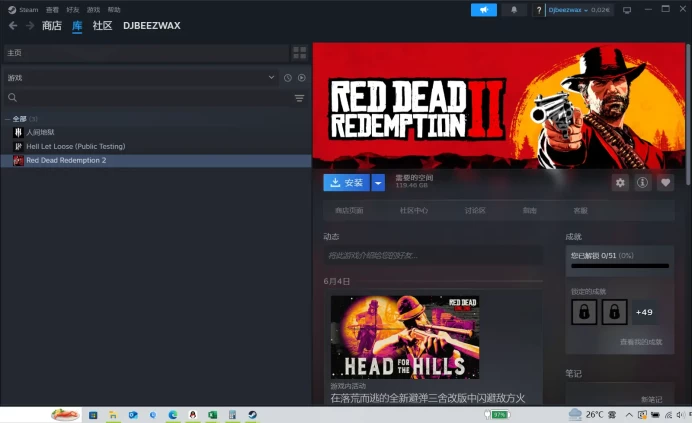Screen dimensions: 692x423
Task: Switch to the 库 tab
Action: [x=77, y=26]
